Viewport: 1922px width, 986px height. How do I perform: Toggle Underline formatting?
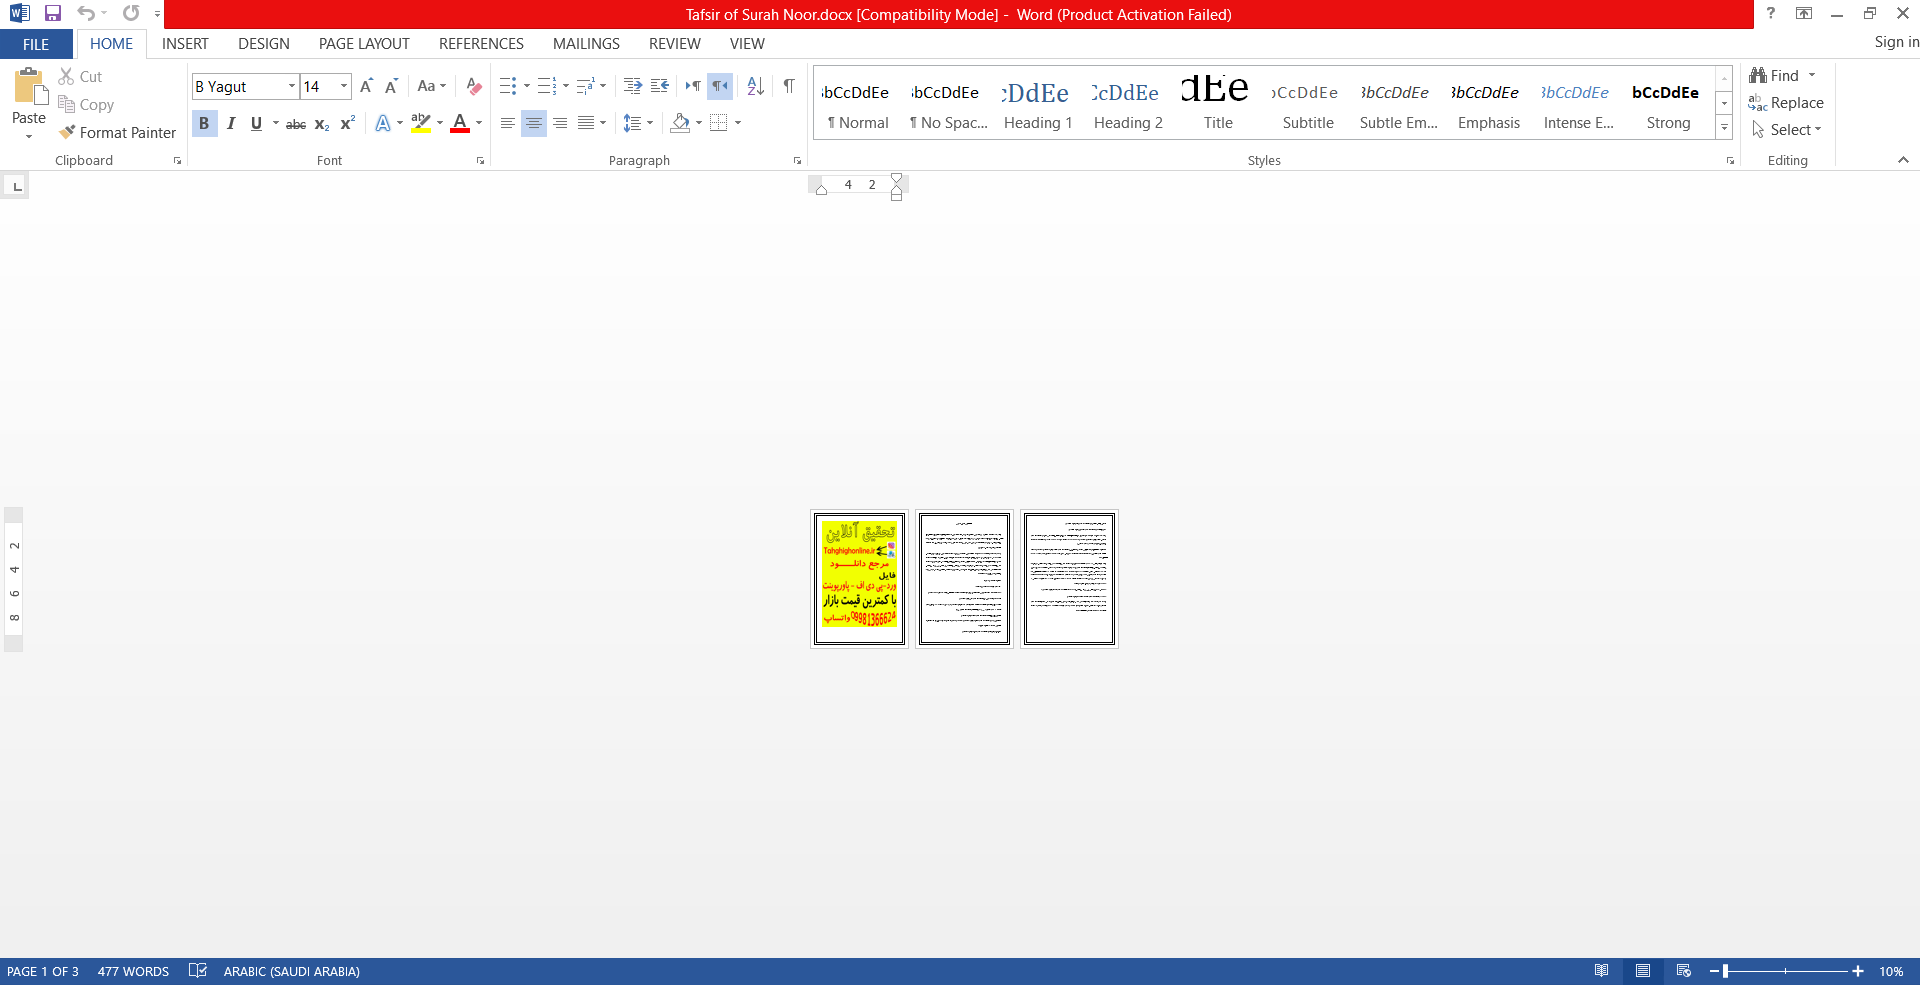coord(257,124)
